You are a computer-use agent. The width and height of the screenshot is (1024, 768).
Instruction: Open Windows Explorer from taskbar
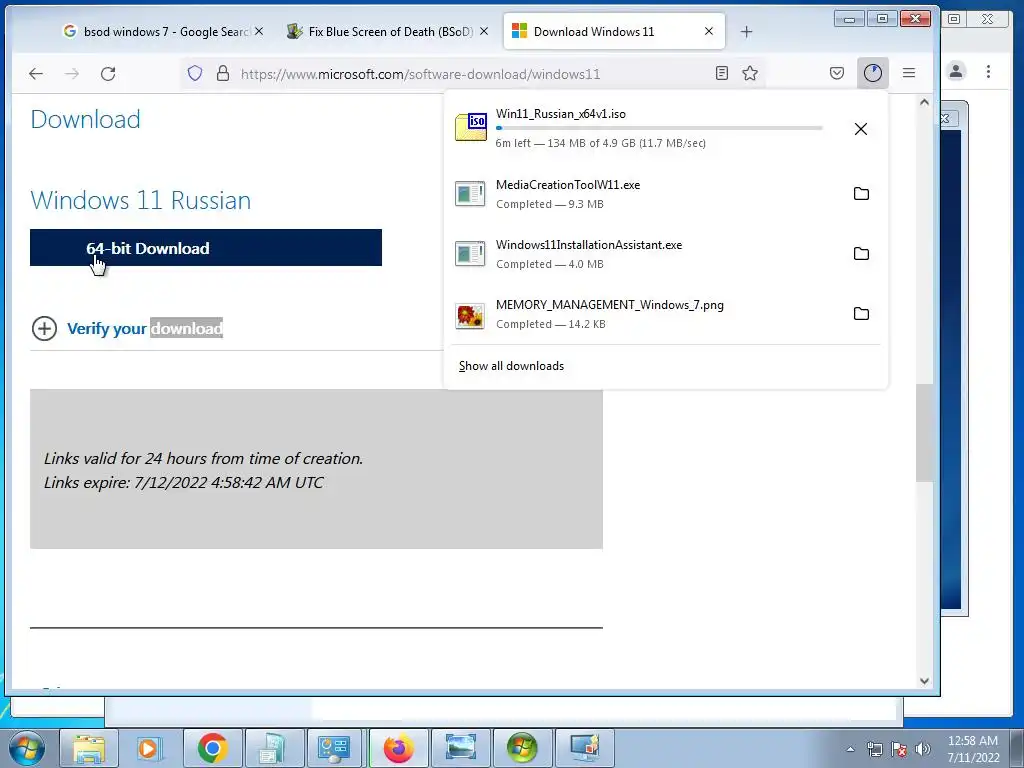(x=89, y=748)
